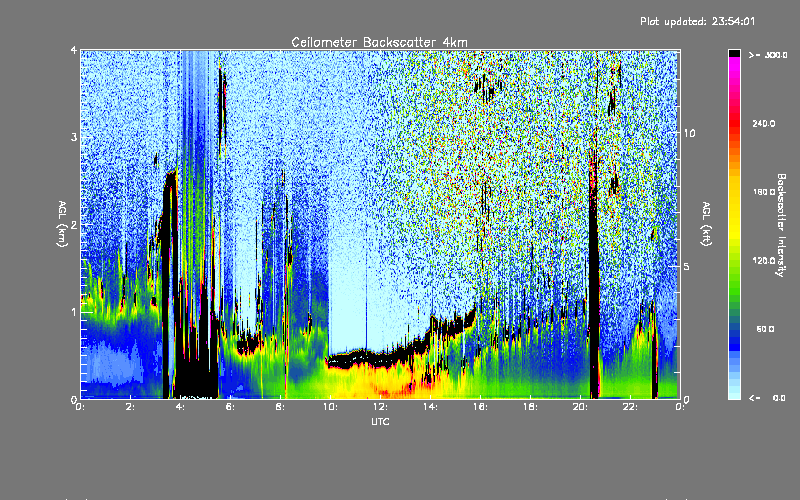Screen dimensions: 800x500
Task: Click the wide black block near 4: UTC
Action: point(196,378)
